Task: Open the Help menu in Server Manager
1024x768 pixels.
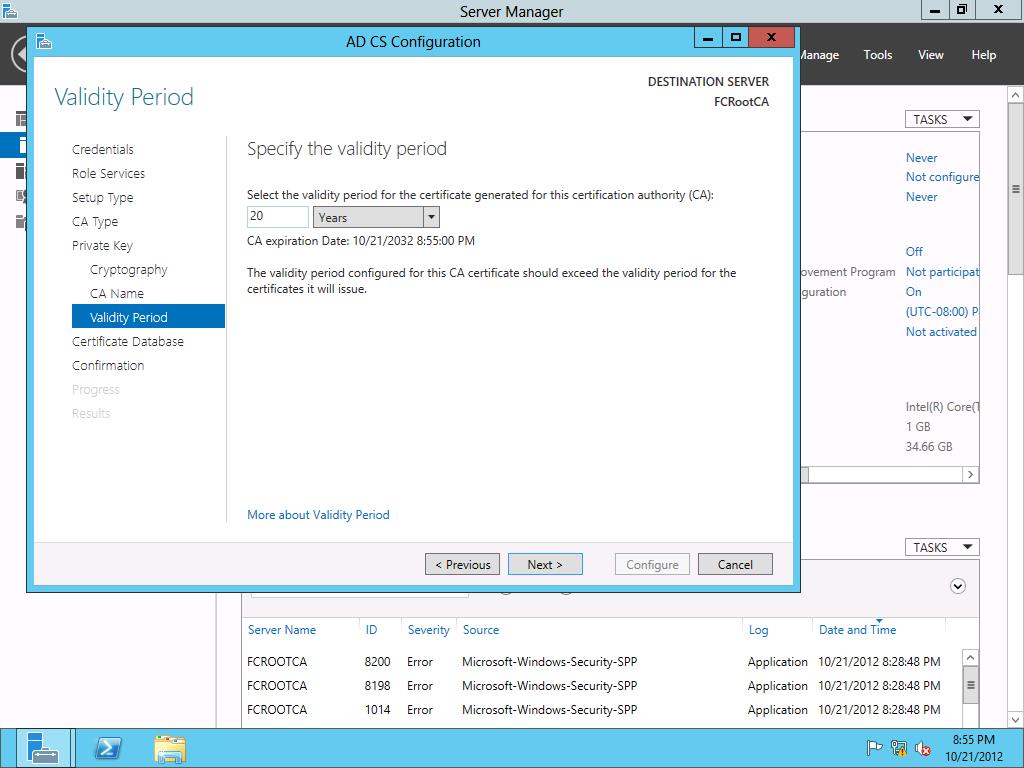Action: [984, 55]
